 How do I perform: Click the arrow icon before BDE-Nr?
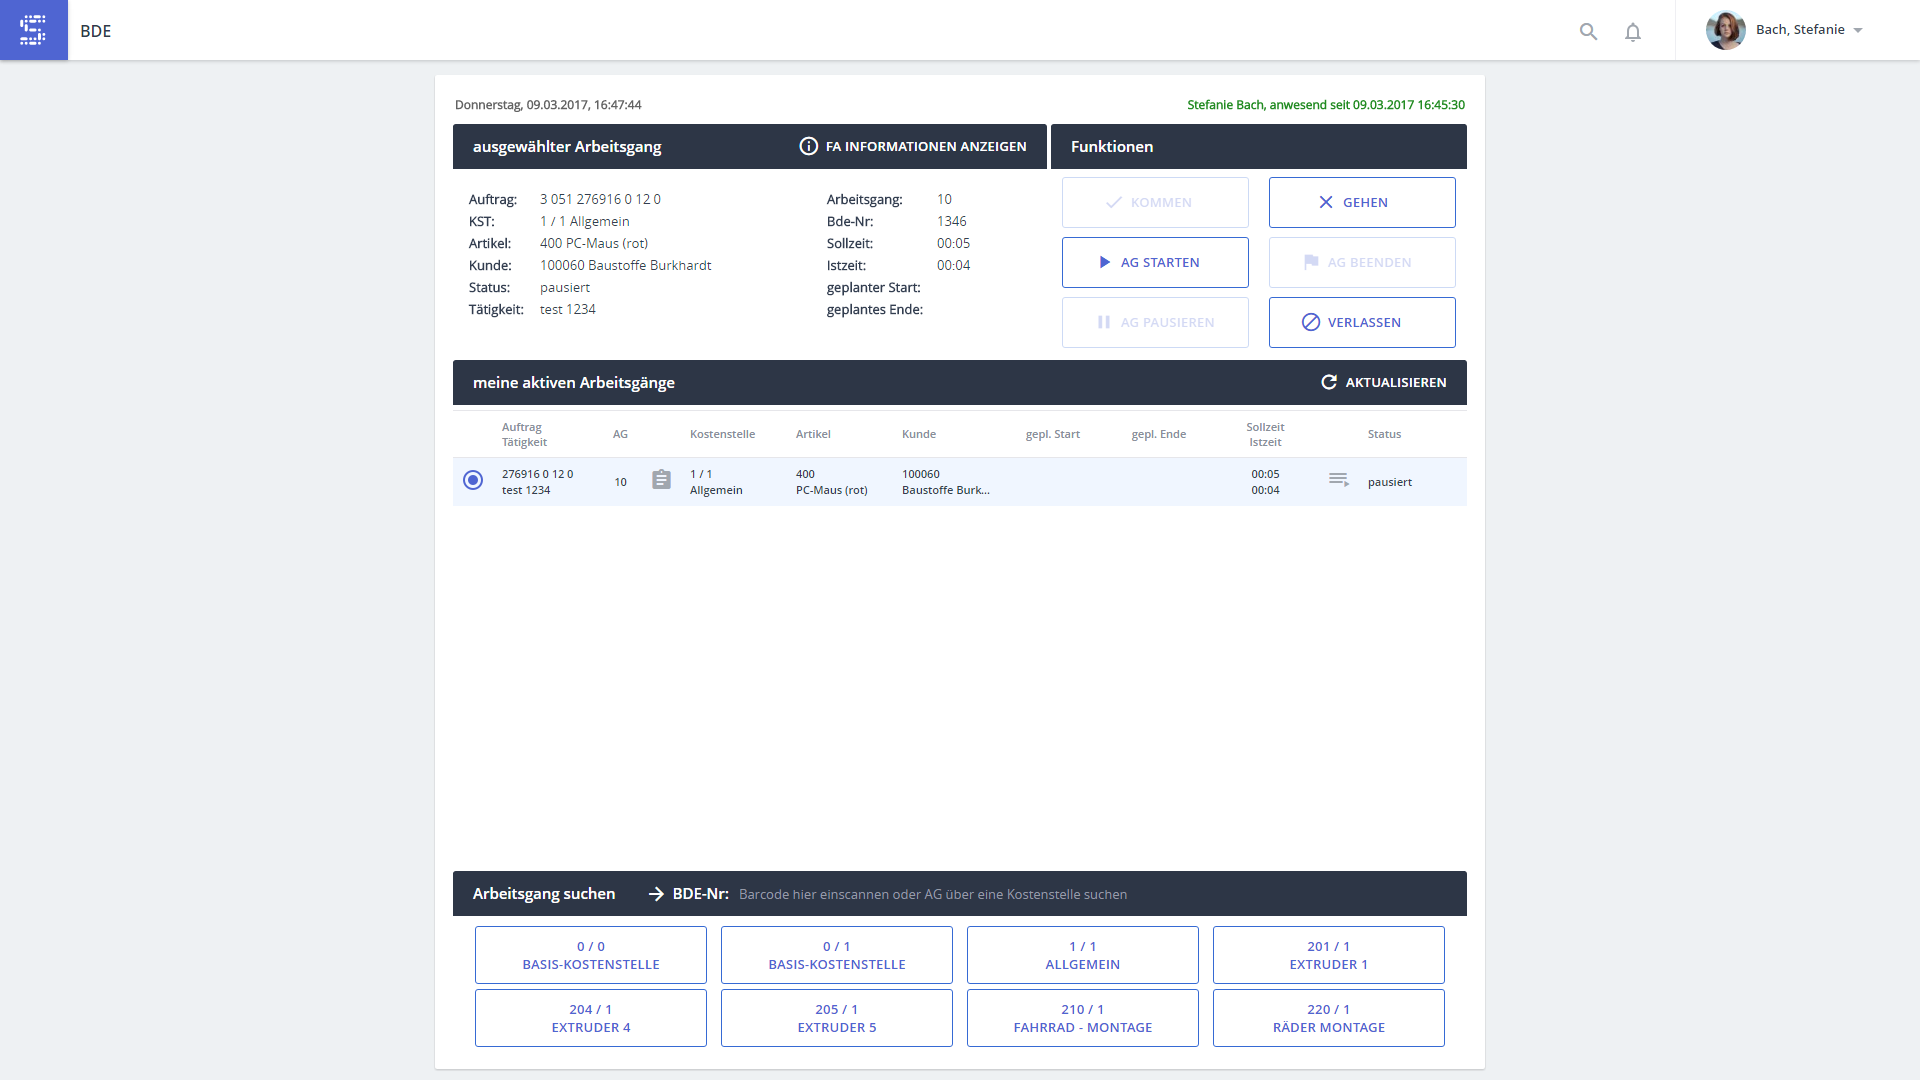(656, 894)
